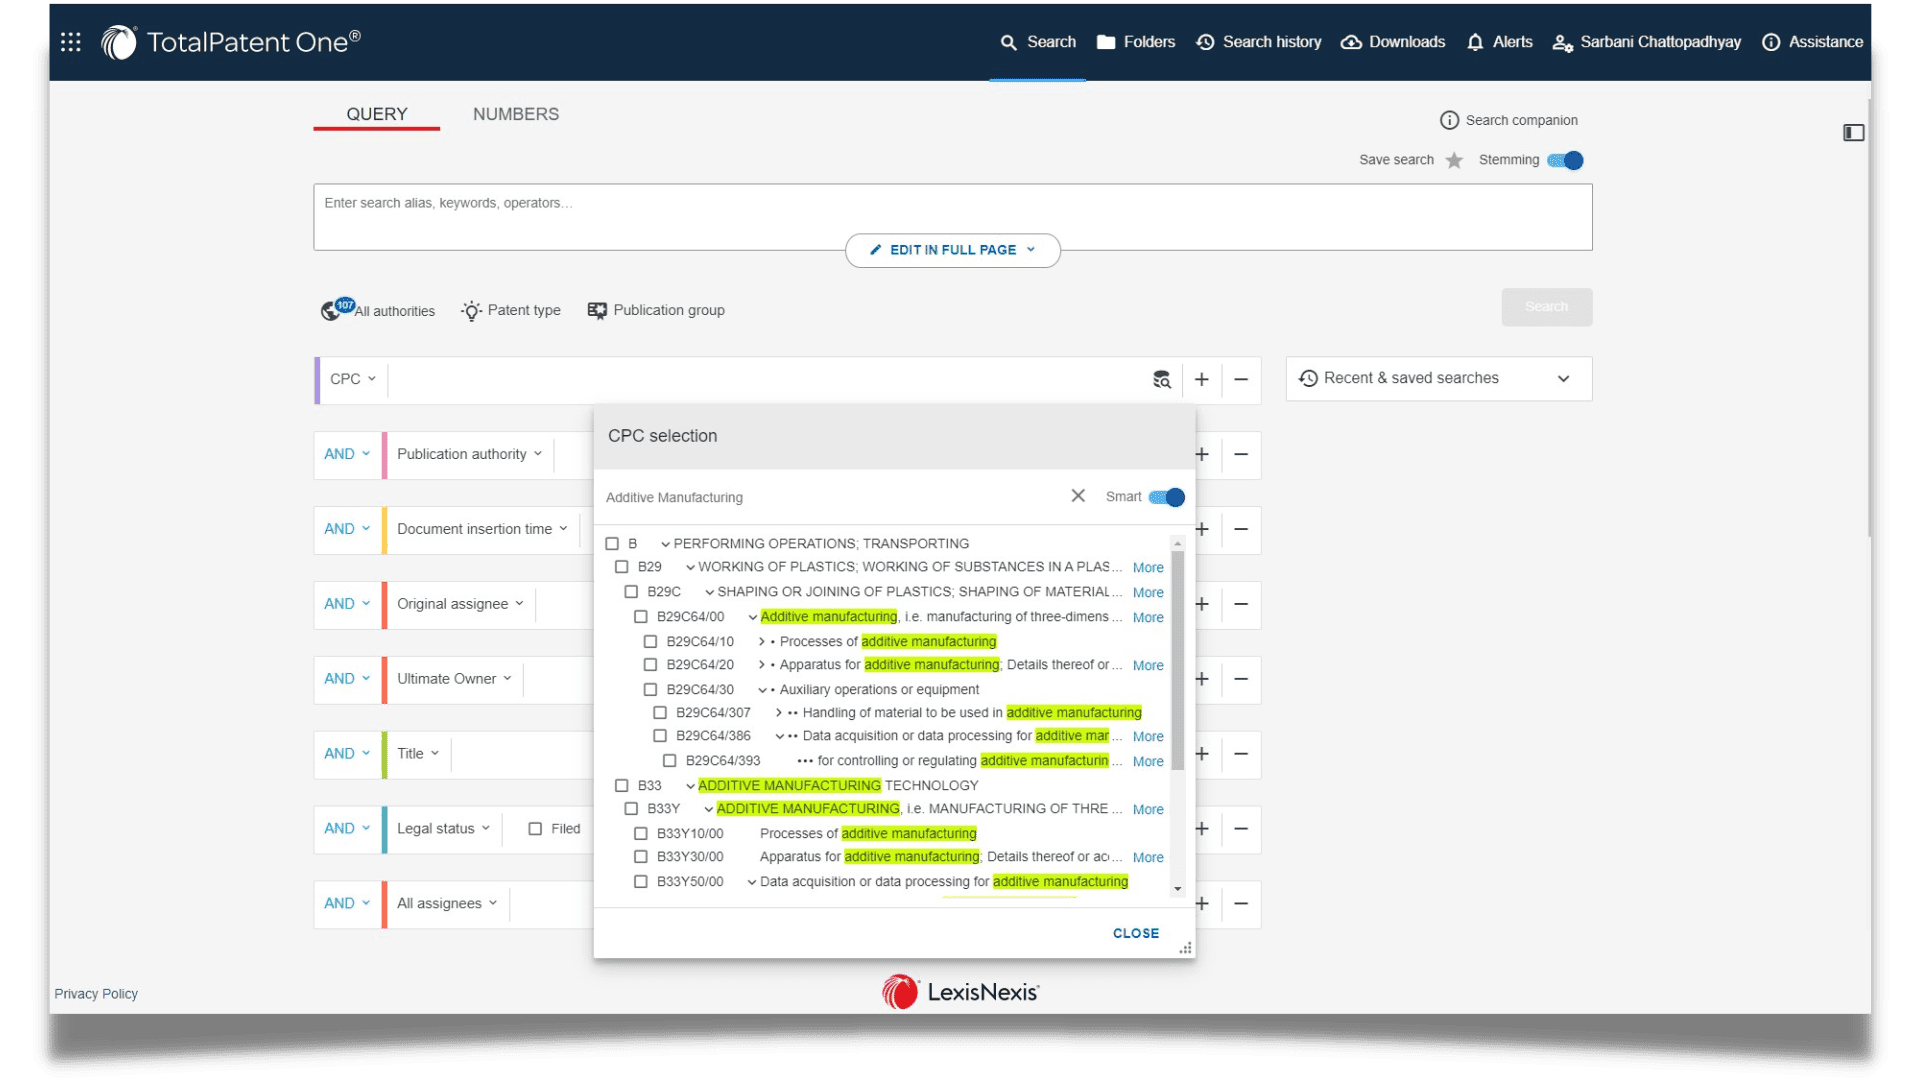Open Folders from the top navigation
Screen dimensions: 1920x1080
coord(1136,42)
